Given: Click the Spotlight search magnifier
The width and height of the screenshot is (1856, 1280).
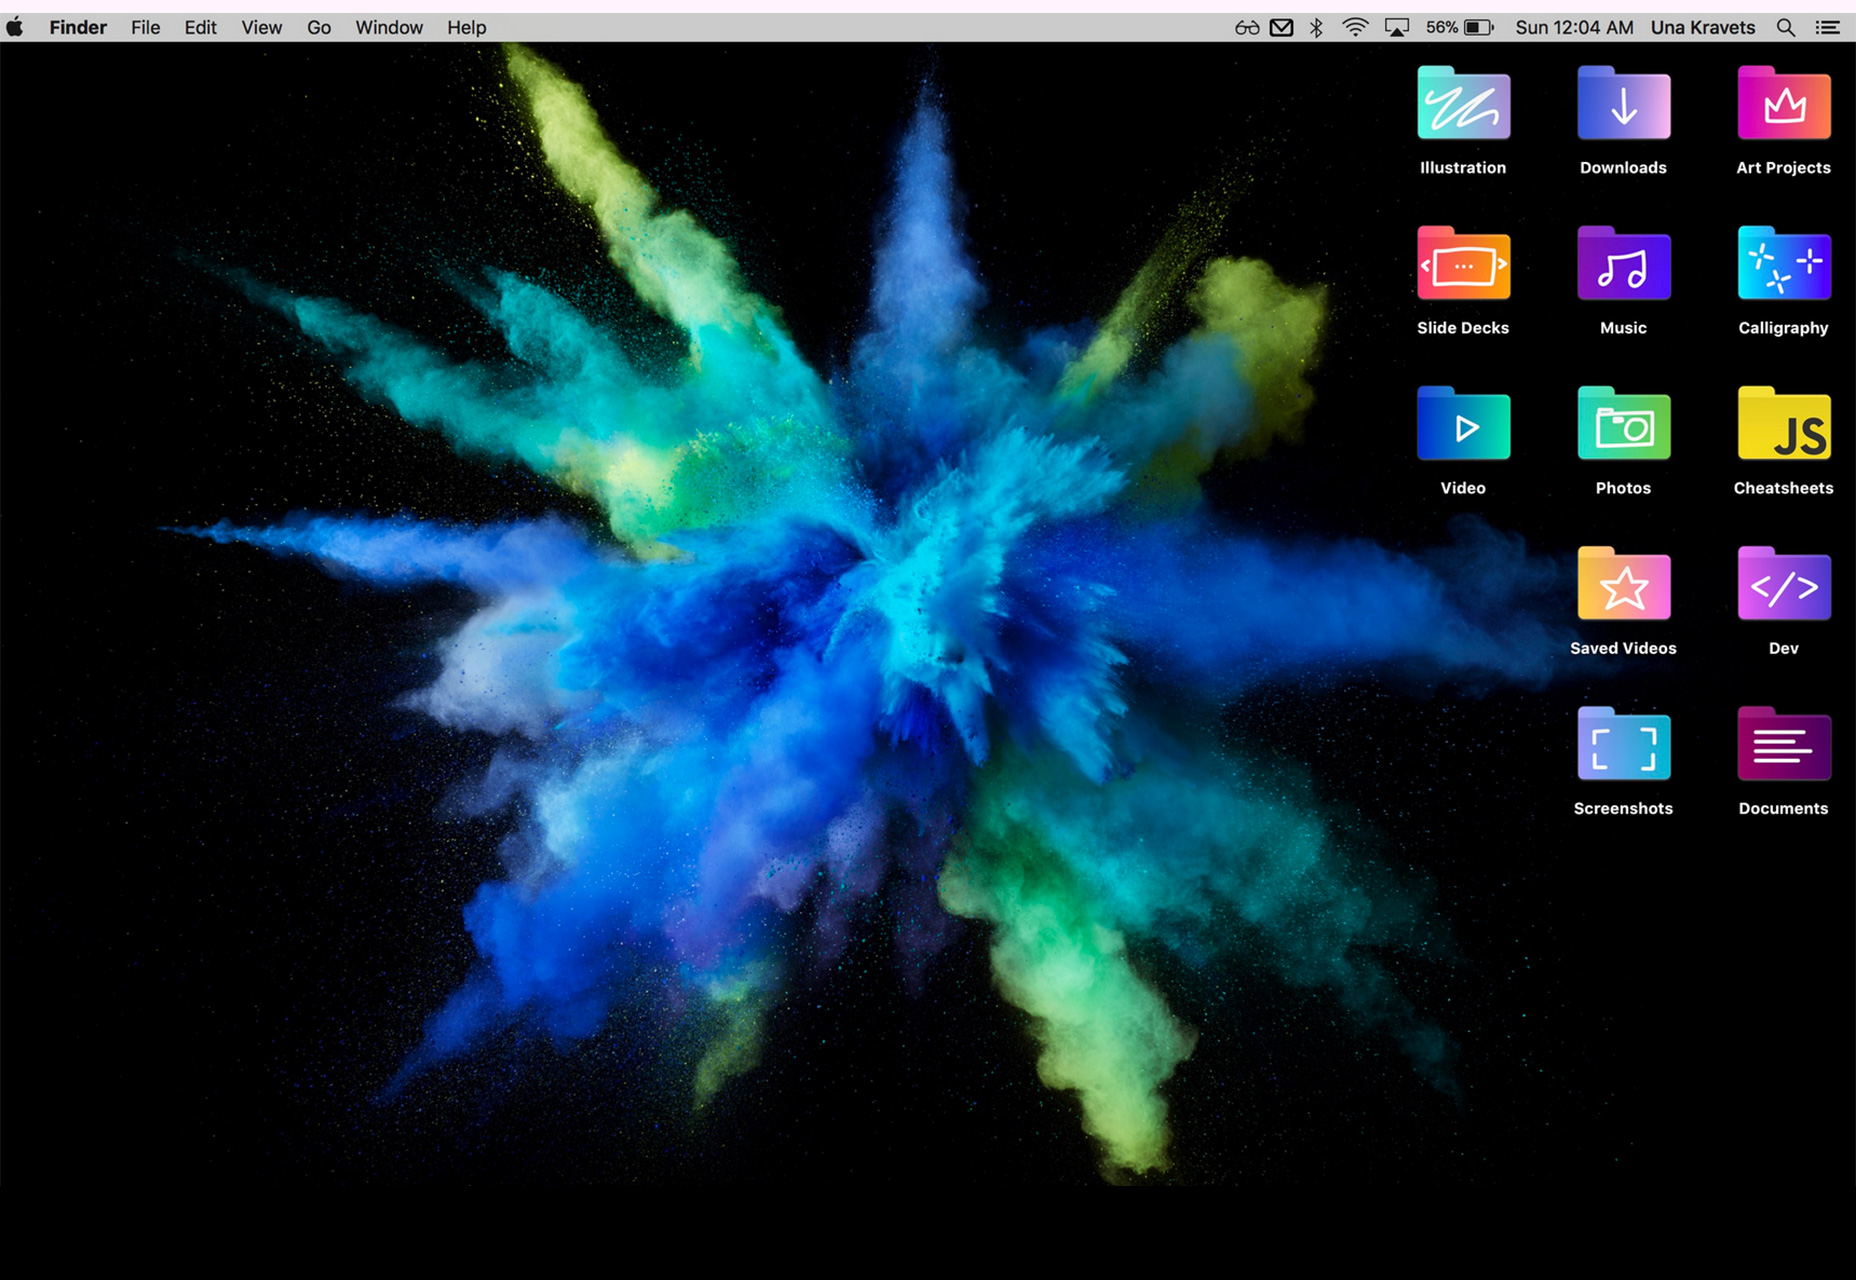Looking at the screenshot, I should (x=1785, y=27).
